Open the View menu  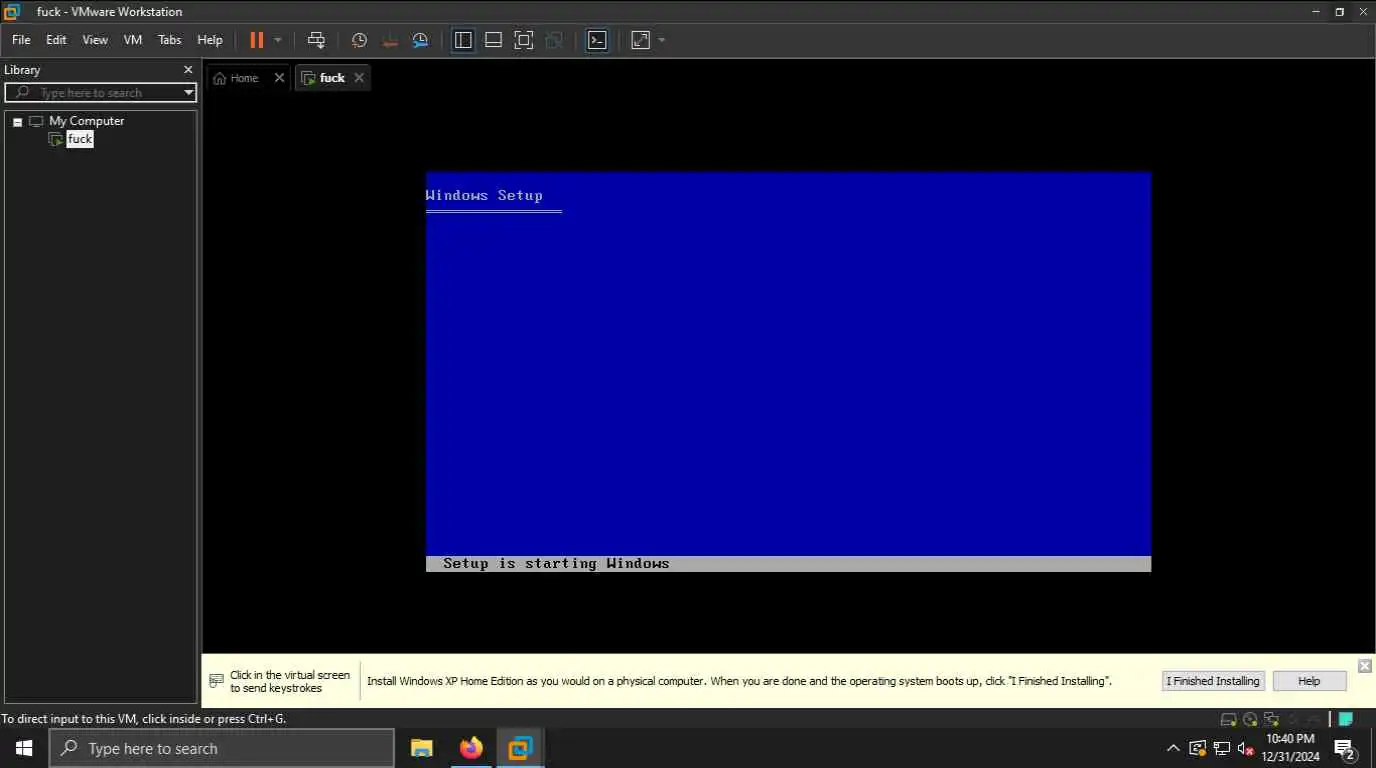(x=95, y=40)
